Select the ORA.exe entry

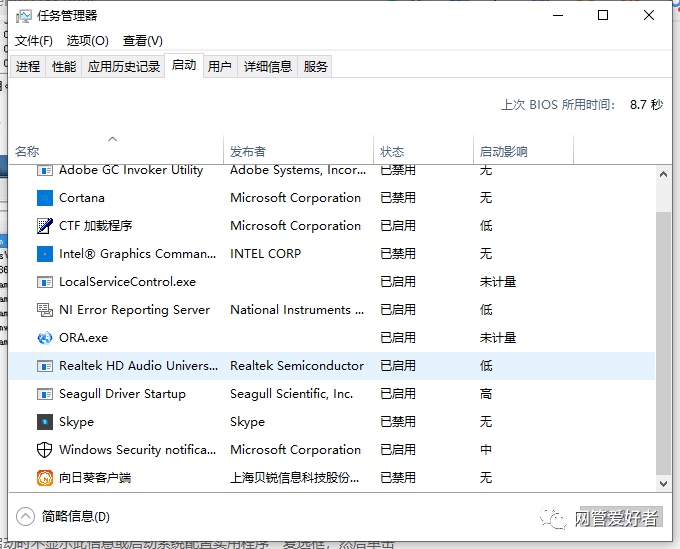click(x=83, y=338)
